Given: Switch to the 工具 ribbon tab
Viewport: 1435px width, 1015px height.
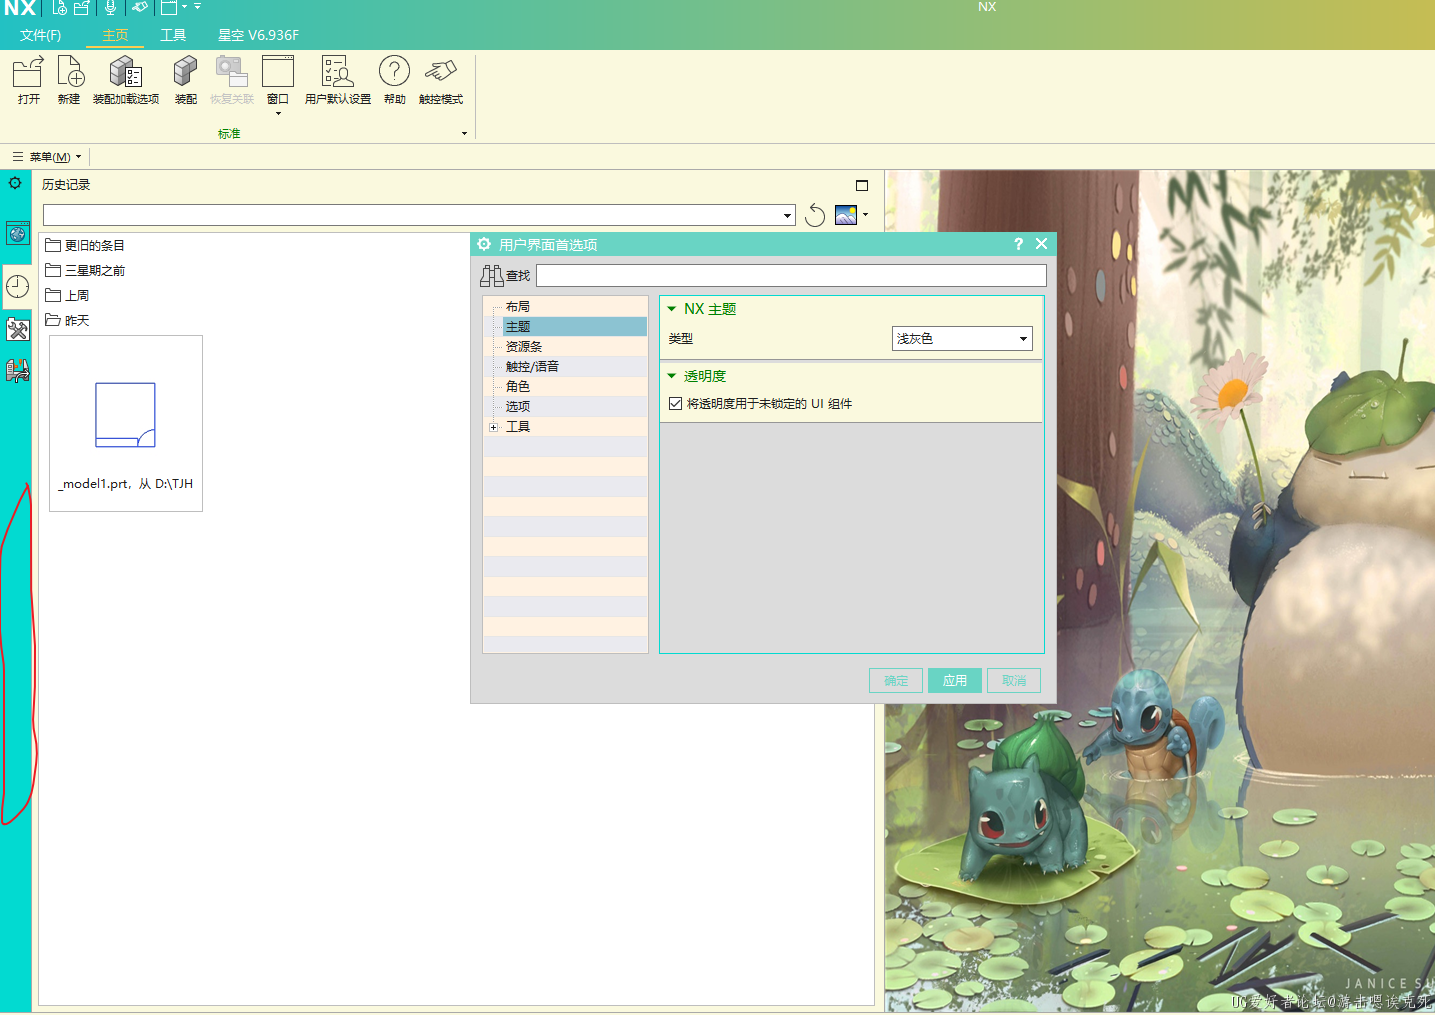Looking at the screenshot, I should (x=173, y=35).
